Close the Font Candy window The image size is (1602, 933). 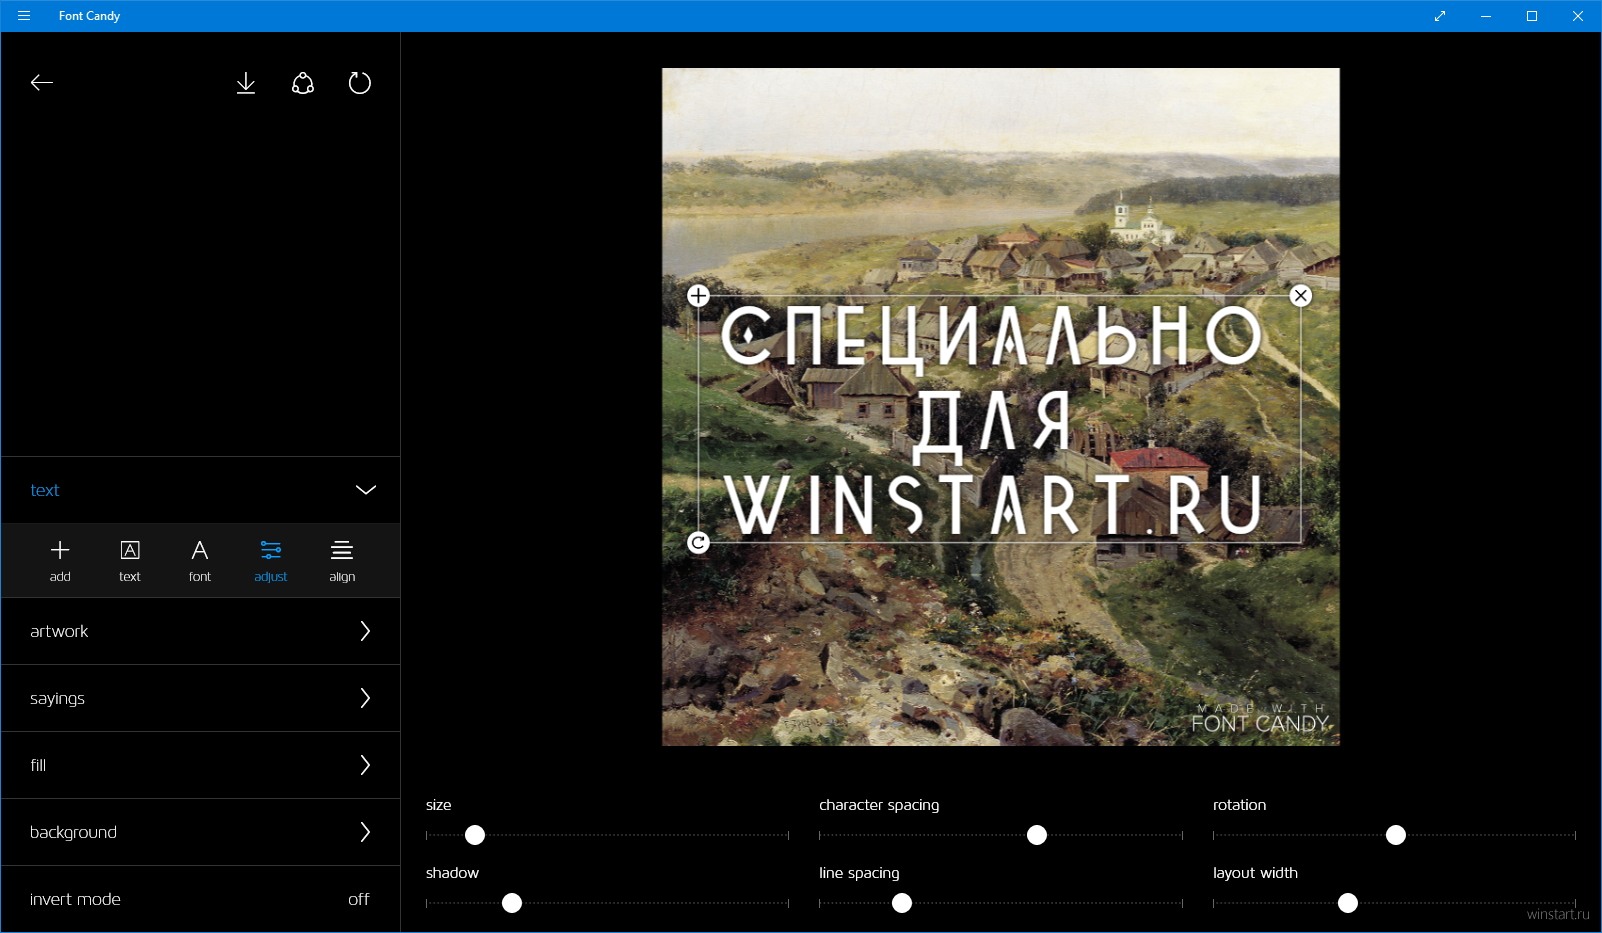(x=1578, y=16)
